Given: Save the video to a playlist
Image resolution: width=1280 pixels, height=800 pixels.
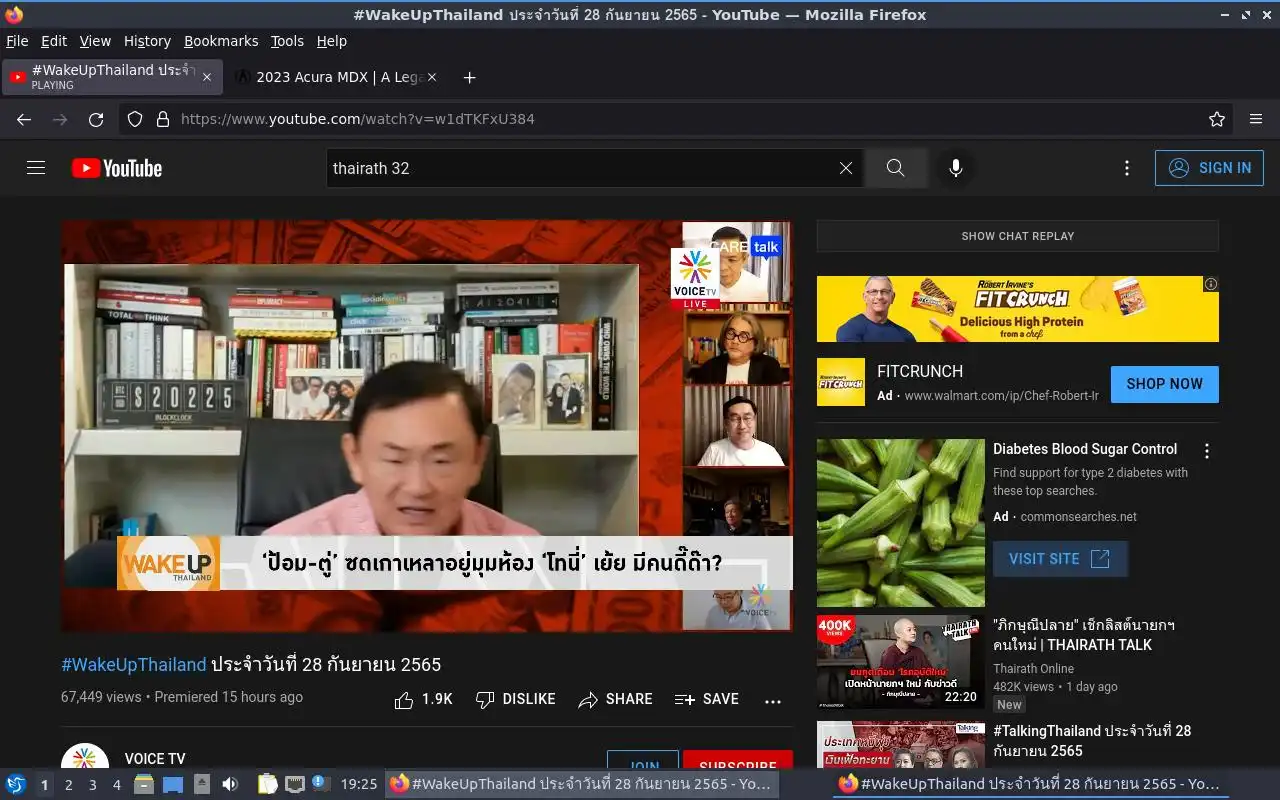Looking at the screenshot, I should (706, 699).
